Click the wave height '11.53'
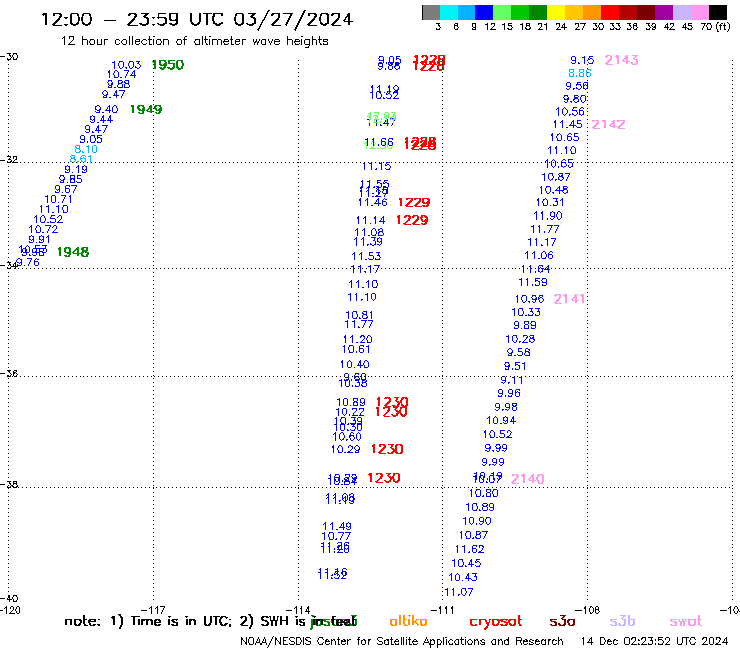The height and width of the screenshot is (650, 740). tap(366, 256)
